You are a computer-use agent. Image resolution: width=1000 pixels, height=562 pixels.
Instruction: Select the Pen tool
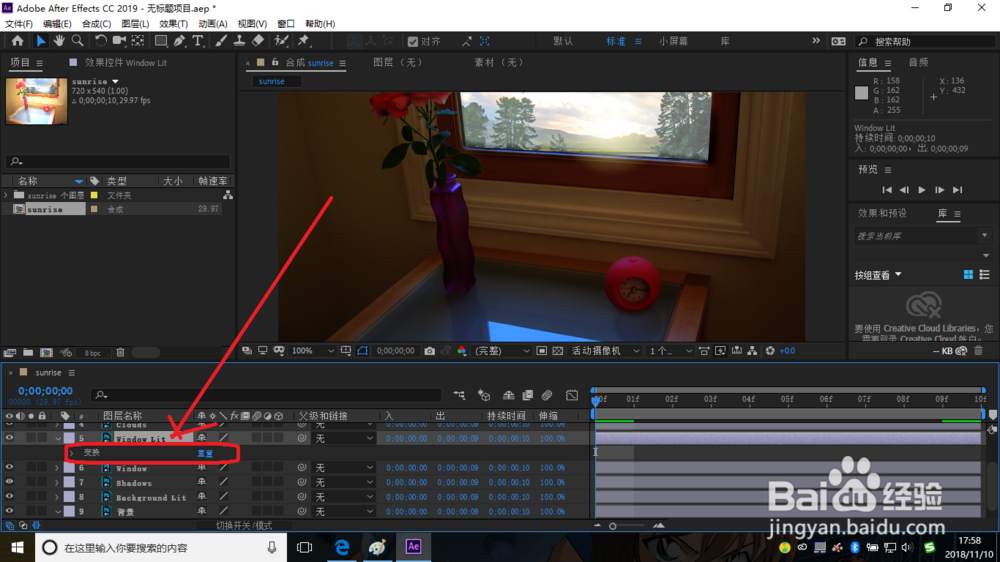tap(179, 41)
